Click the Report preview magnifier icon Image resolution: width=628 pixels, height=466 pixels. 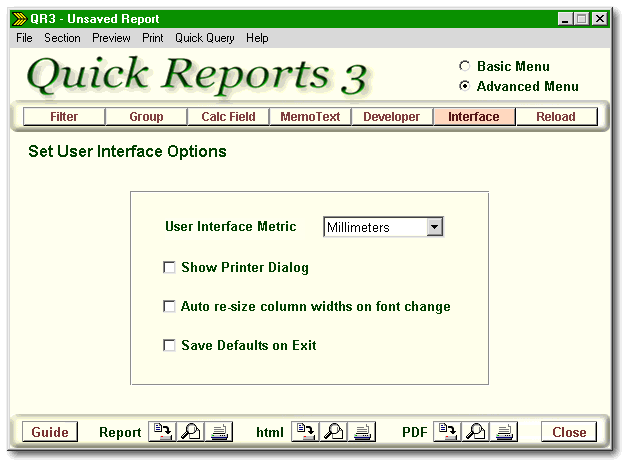[191, 432]
